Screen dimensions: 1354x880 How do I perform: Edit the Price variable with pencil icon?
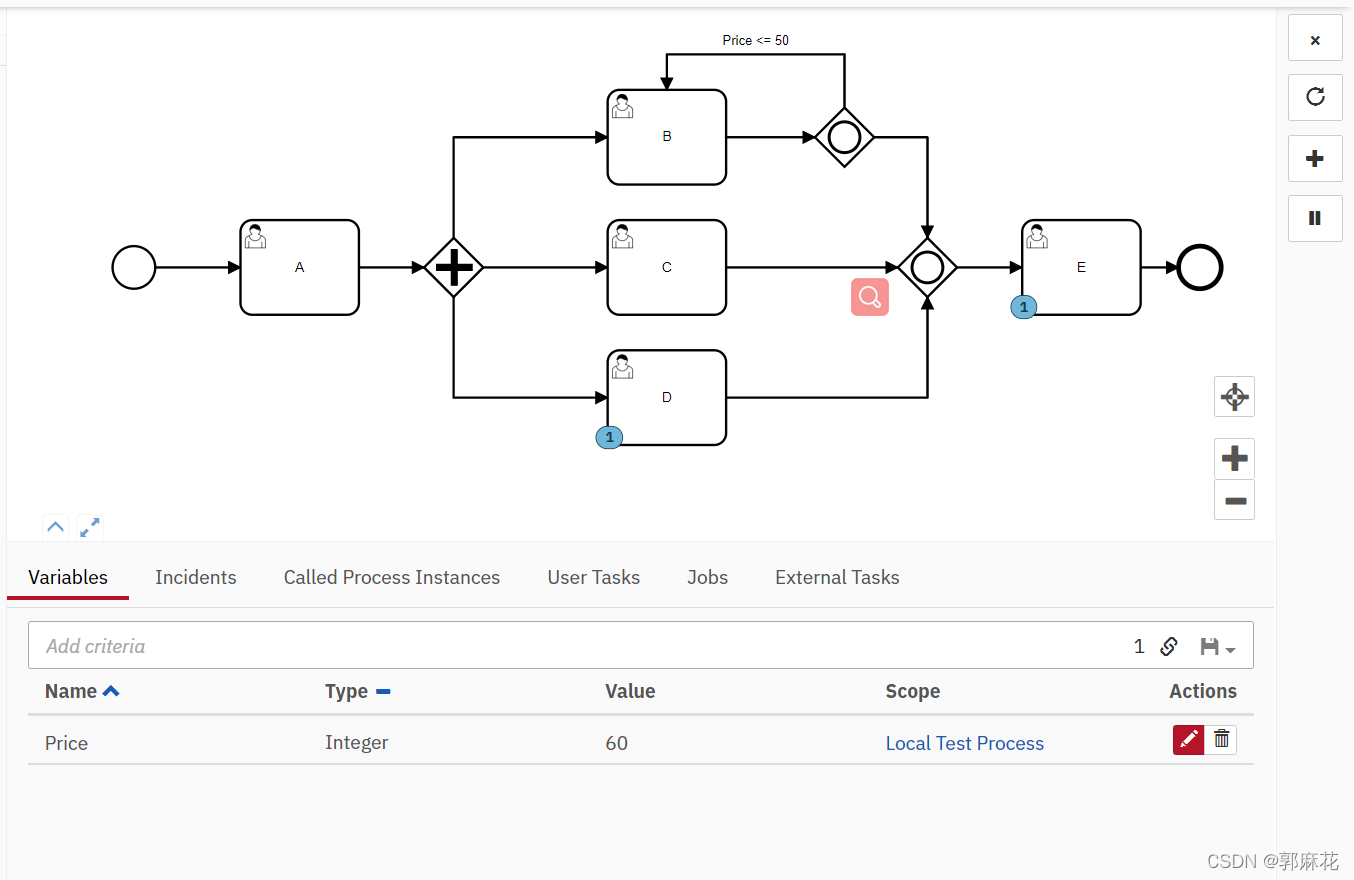point(1189,739)
